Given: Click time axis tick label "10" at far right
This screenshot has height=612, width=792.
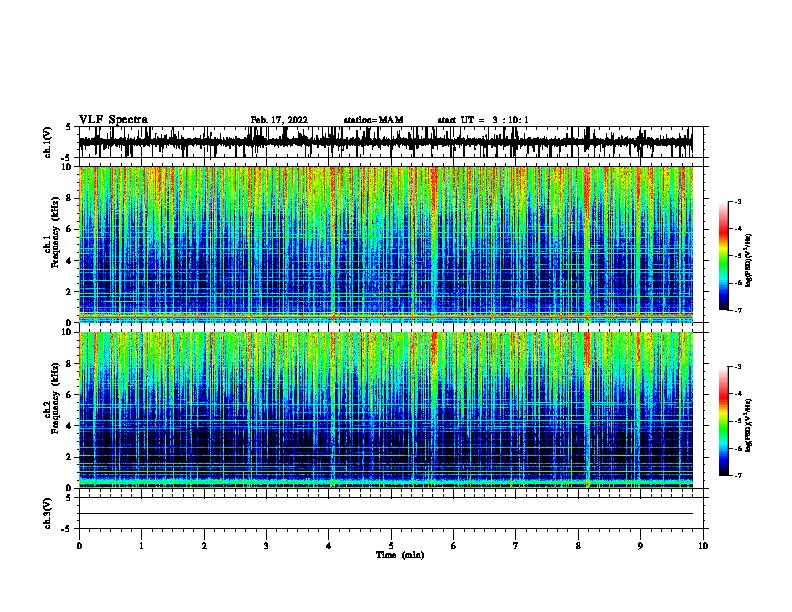Looking at the screenshot, I should pyautogui.click(x=703, y=545).
